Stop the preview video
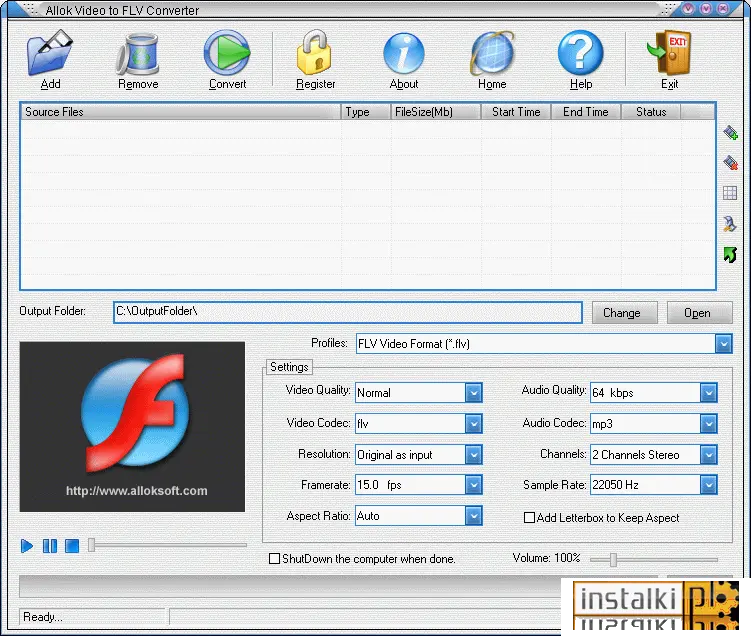 point(72,546)
